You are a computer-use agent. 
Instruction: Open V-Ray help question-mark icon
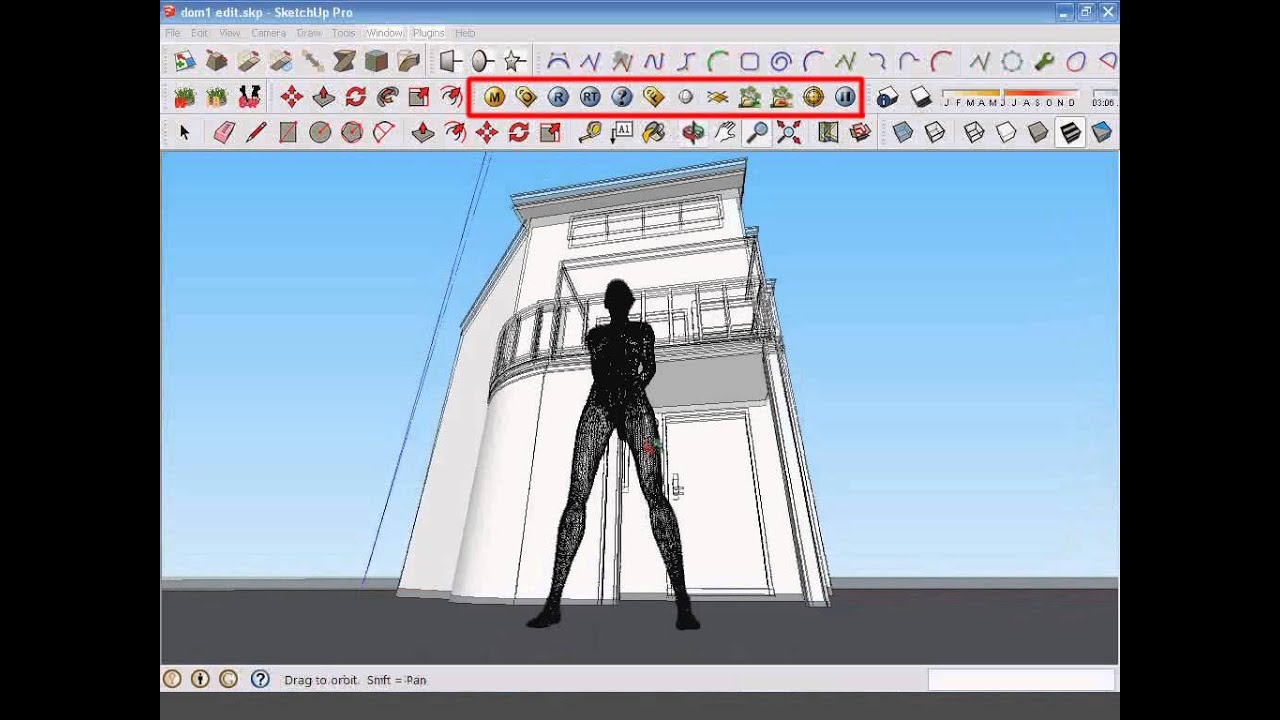(622, 97)
